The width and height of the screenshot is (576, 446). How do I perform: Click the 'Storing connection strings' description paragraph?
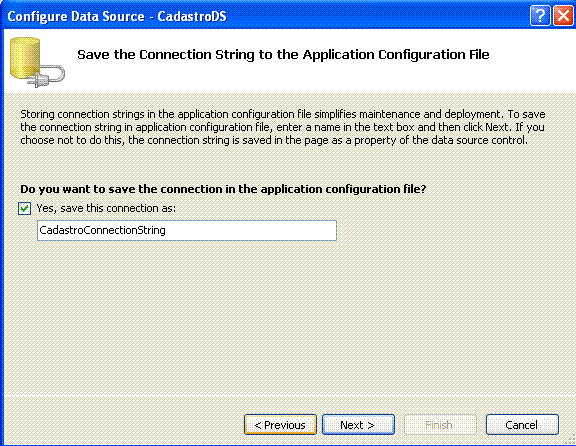click(x=282, y=127)
